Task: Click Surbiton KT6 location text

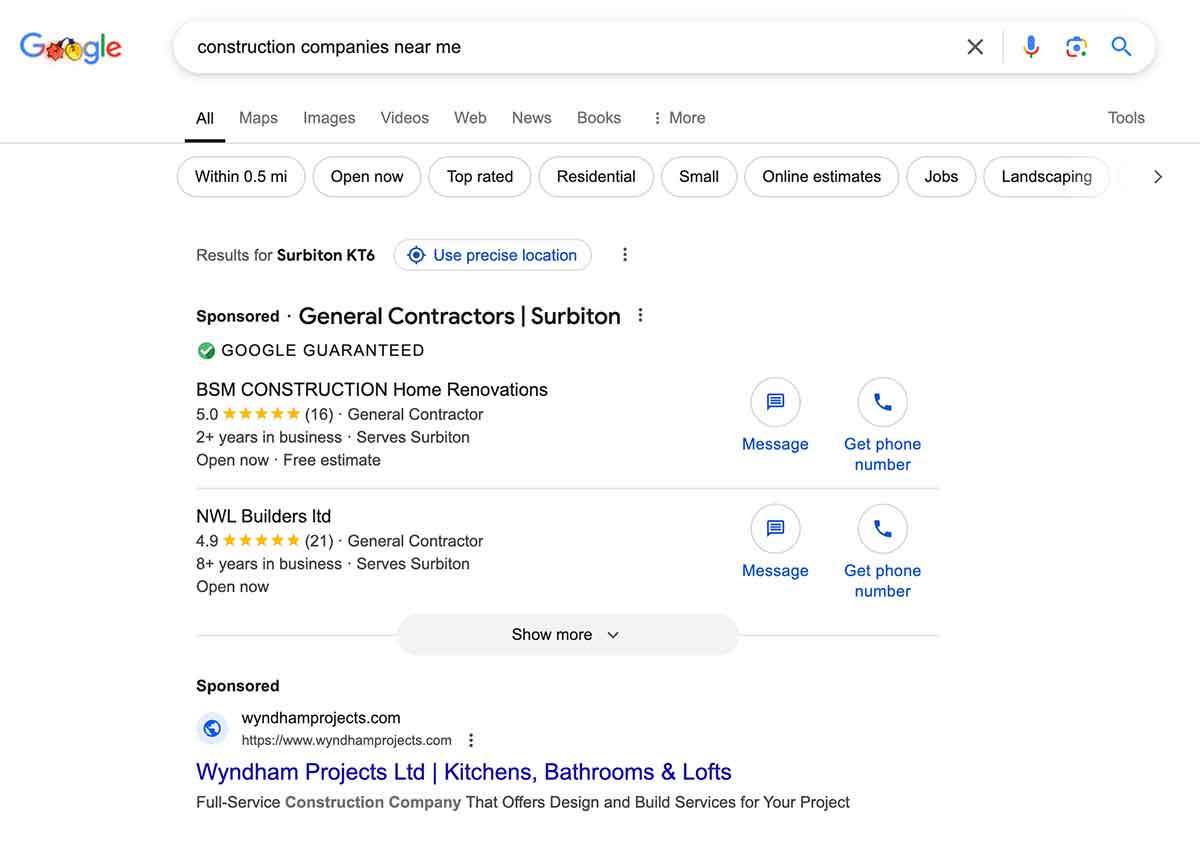Action: [326, 255]
